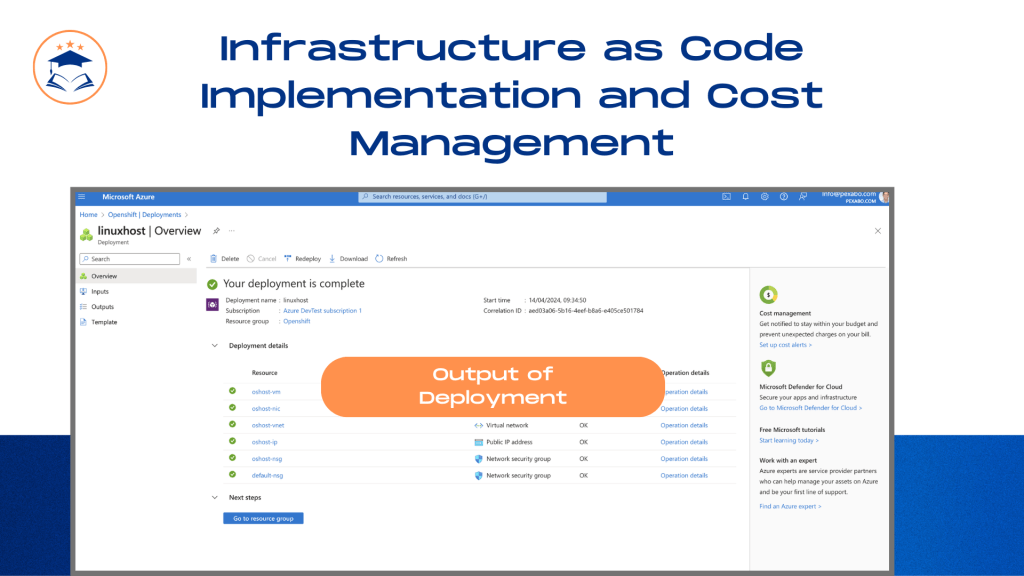The image size is (1024, 576).
Task: Open the feedback icon in header
Action: tap(803, 197)
